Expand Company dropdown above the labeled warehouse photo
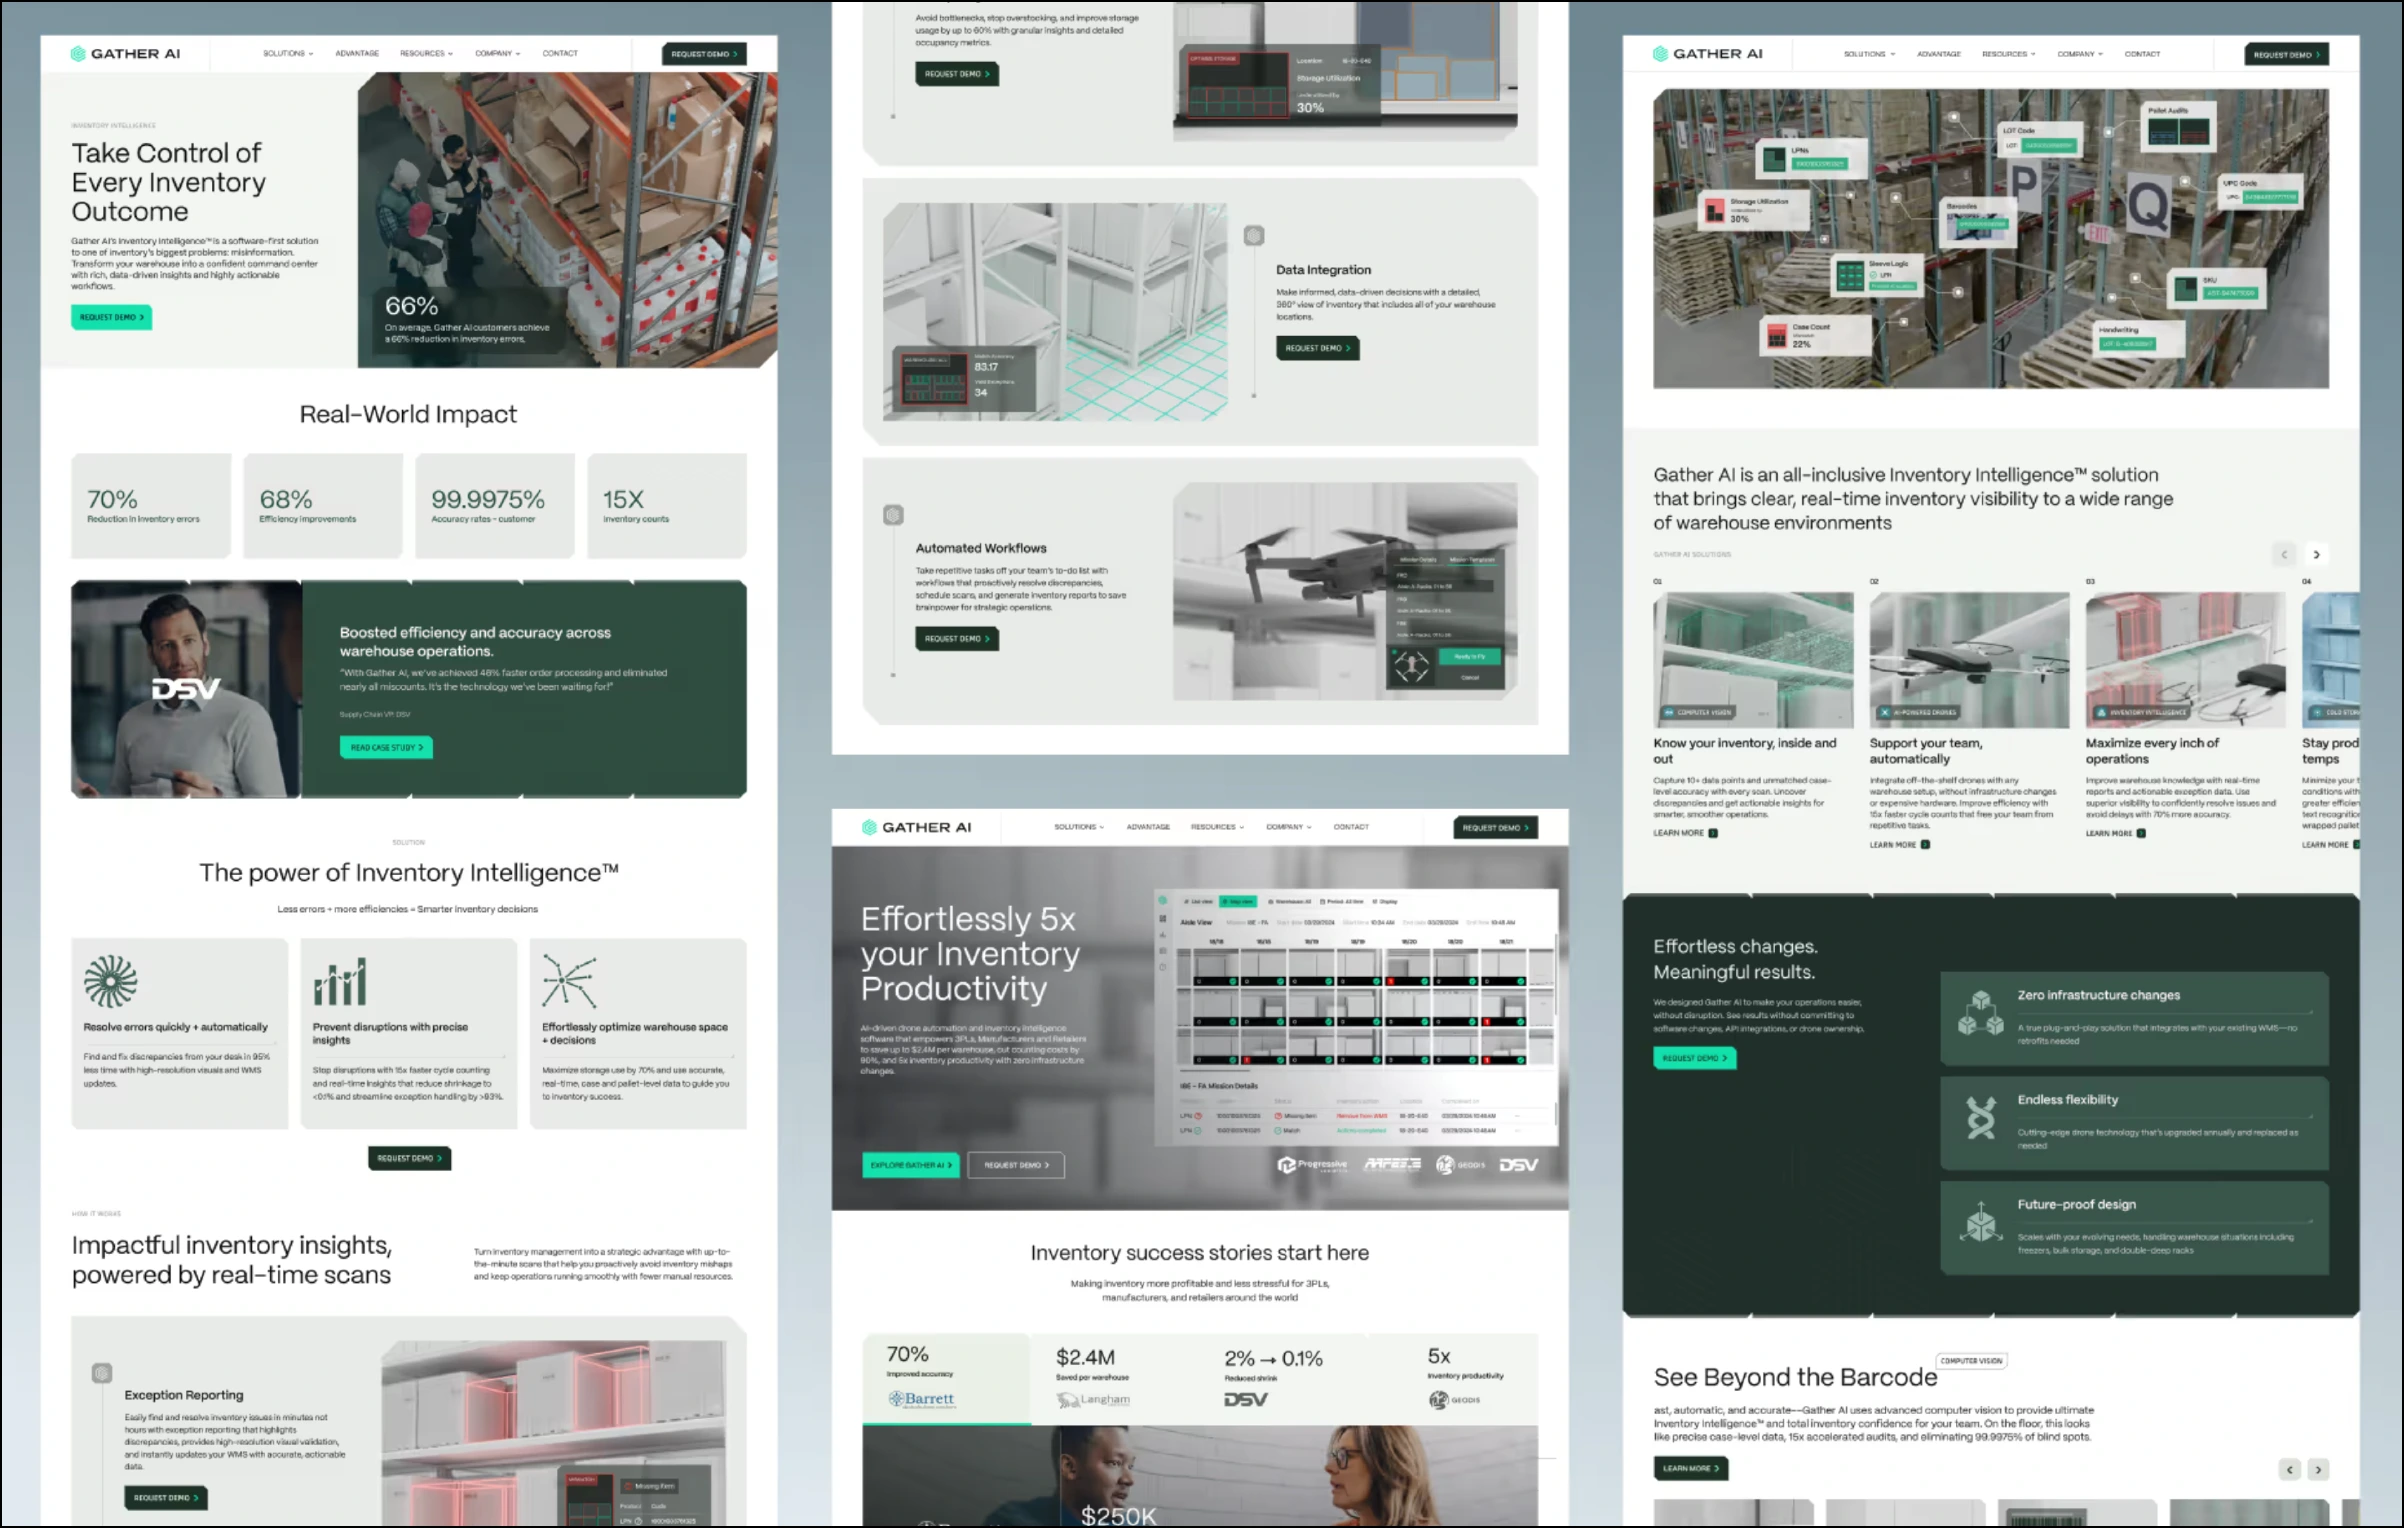 pyautogui.click(x=2080, y=54)
